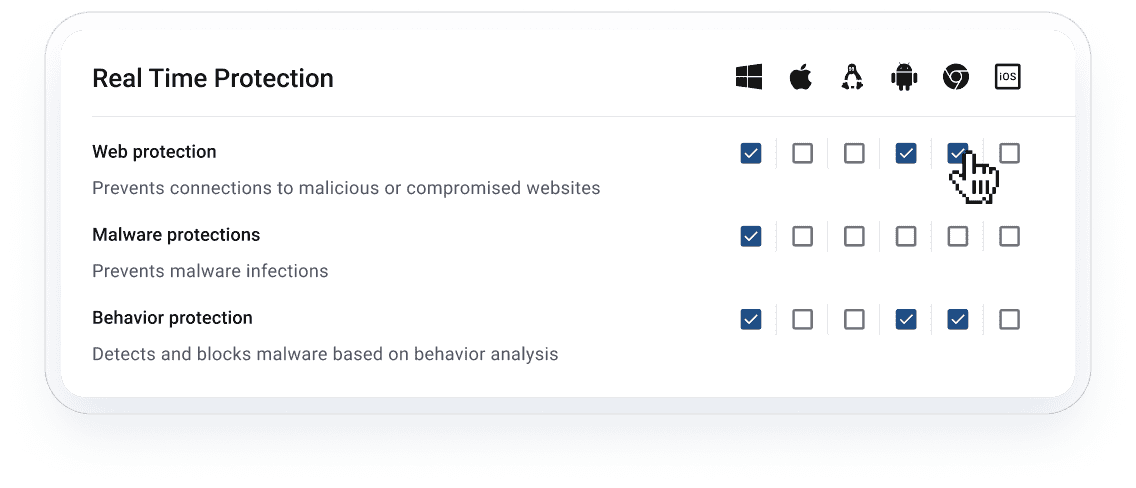Click the iOS platform icon
The width and height of the screenshot is (1136, 488).
coord(1008,77)
